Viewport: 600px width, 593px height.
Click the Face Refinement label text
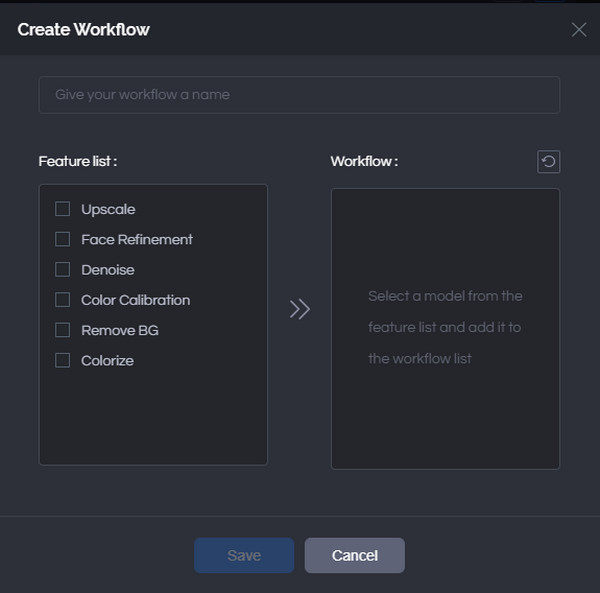click(137, 239)
